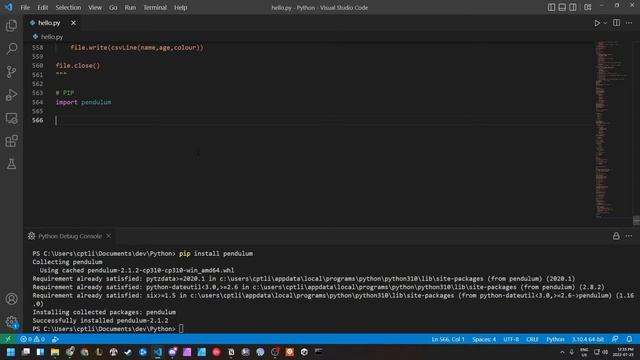
Task: Open the Terminal menu
Action: click(x=155, y=7)
